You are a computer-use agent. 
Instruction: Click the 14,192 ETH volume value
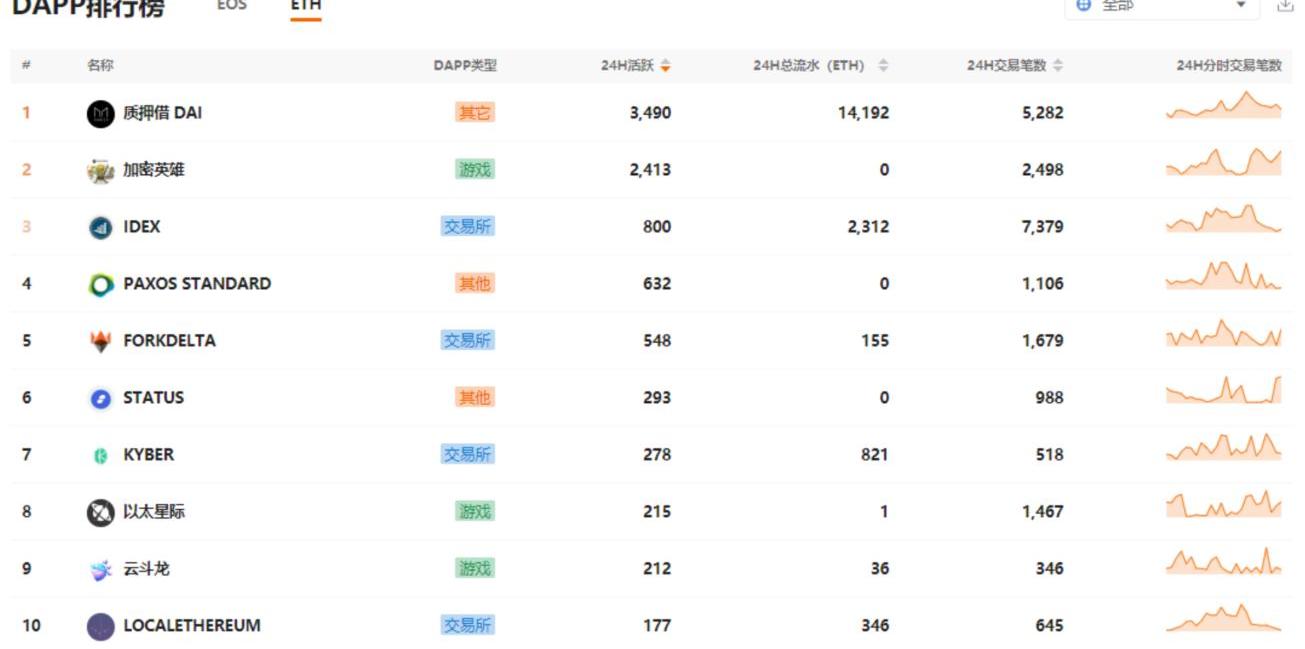click(x=864, y=113)
